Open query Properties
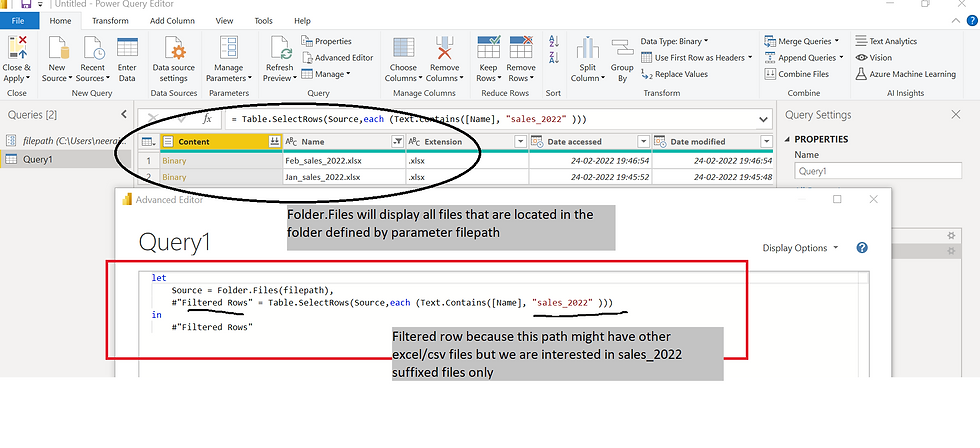The height and width of the screenshot is (448, 980). click(x=327, y=41)
